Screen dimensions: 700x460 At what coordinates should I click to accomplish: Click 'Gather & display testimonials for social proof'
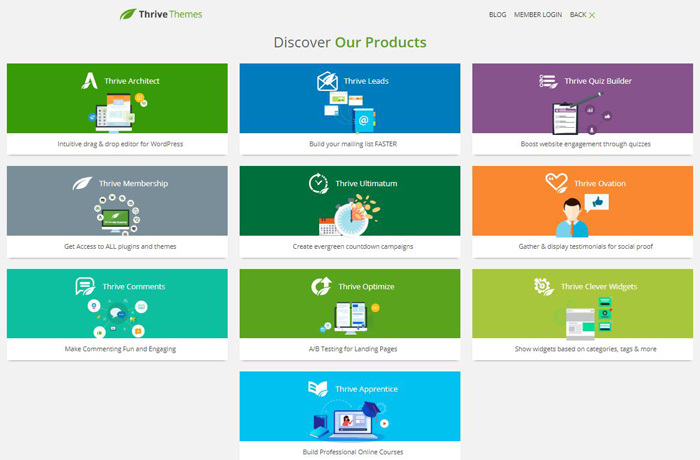tap(585, 247)
